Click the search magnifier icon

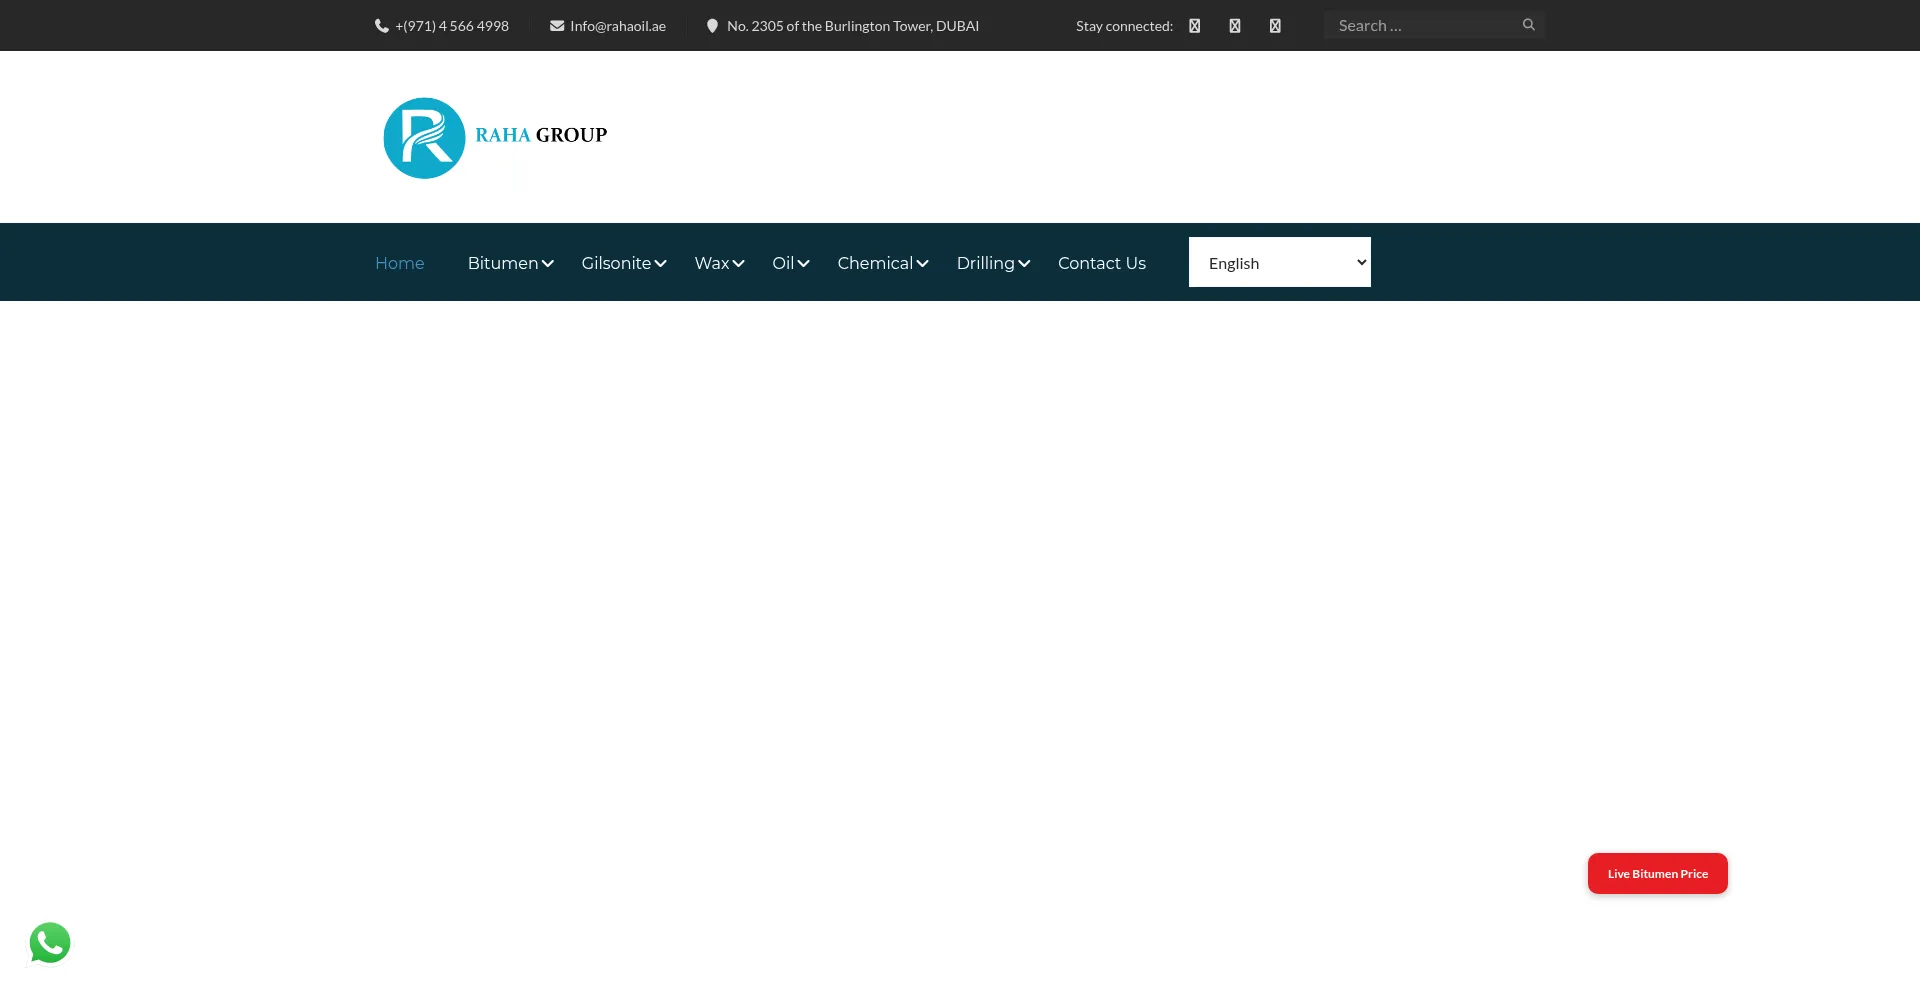(1528, 25)
